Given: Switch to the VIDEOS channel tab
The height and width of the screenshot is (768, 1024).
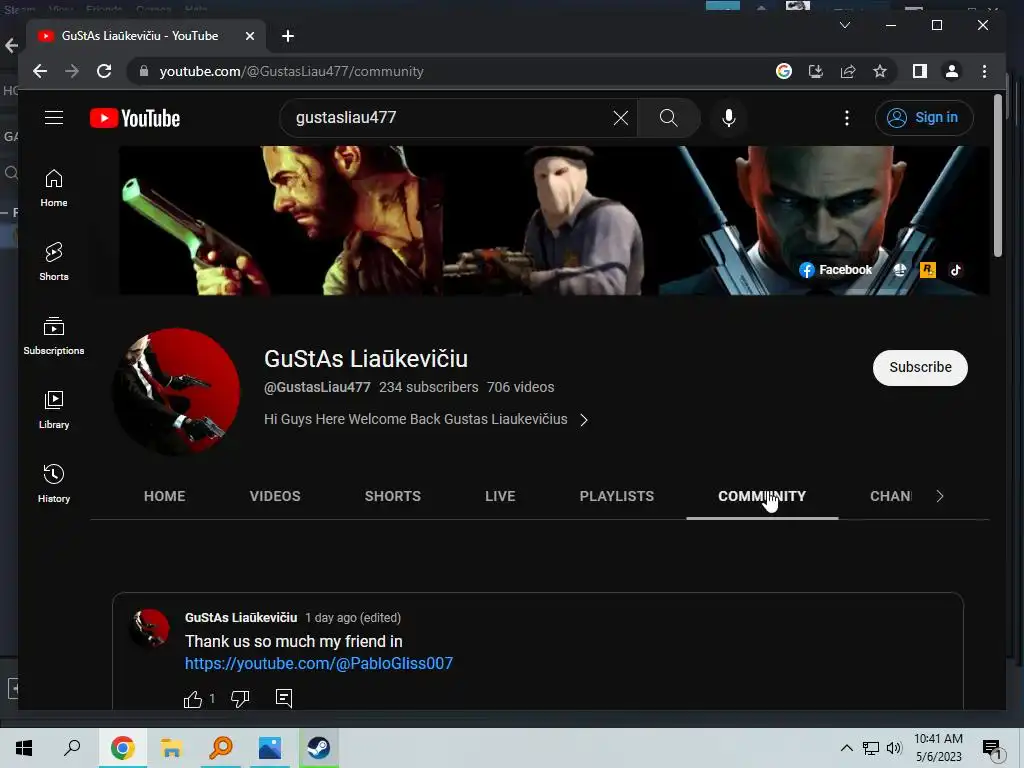Looking at the screenshot, I should tap(275, 496).
